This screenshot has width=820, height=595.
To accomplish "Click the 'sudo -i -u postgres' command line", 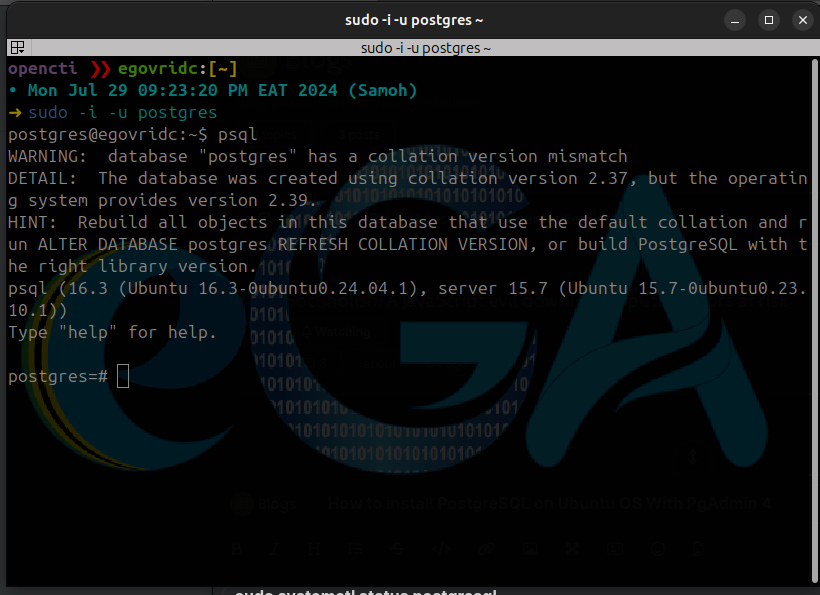I will pos(122,112).
